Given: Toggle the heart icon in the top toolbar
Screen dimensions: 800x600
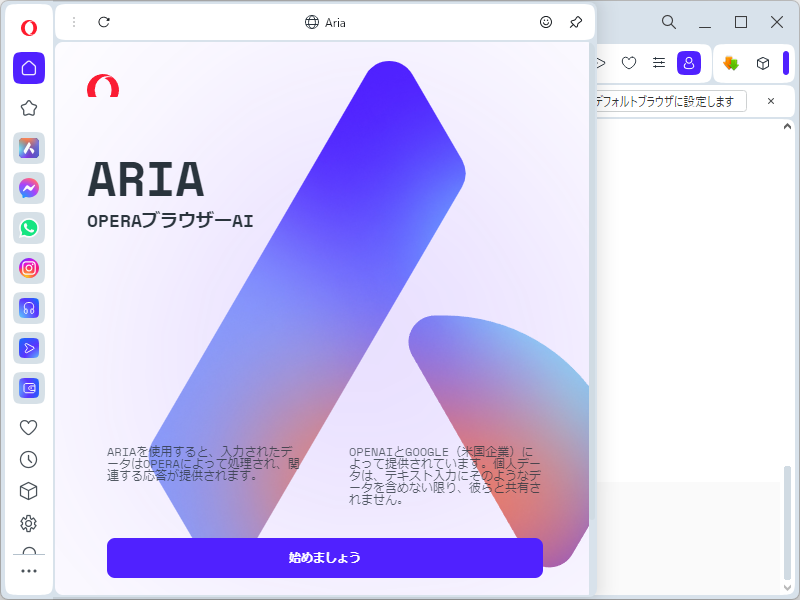Looking at the screenshot, I should (629, 62).
